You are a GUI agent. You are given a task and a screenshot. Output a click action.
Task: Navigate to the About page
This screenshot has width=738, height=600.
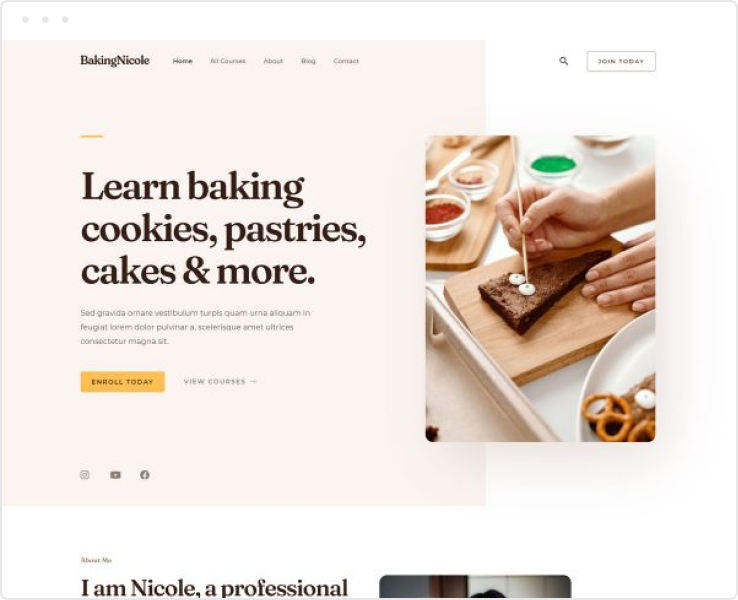(273, 61)
